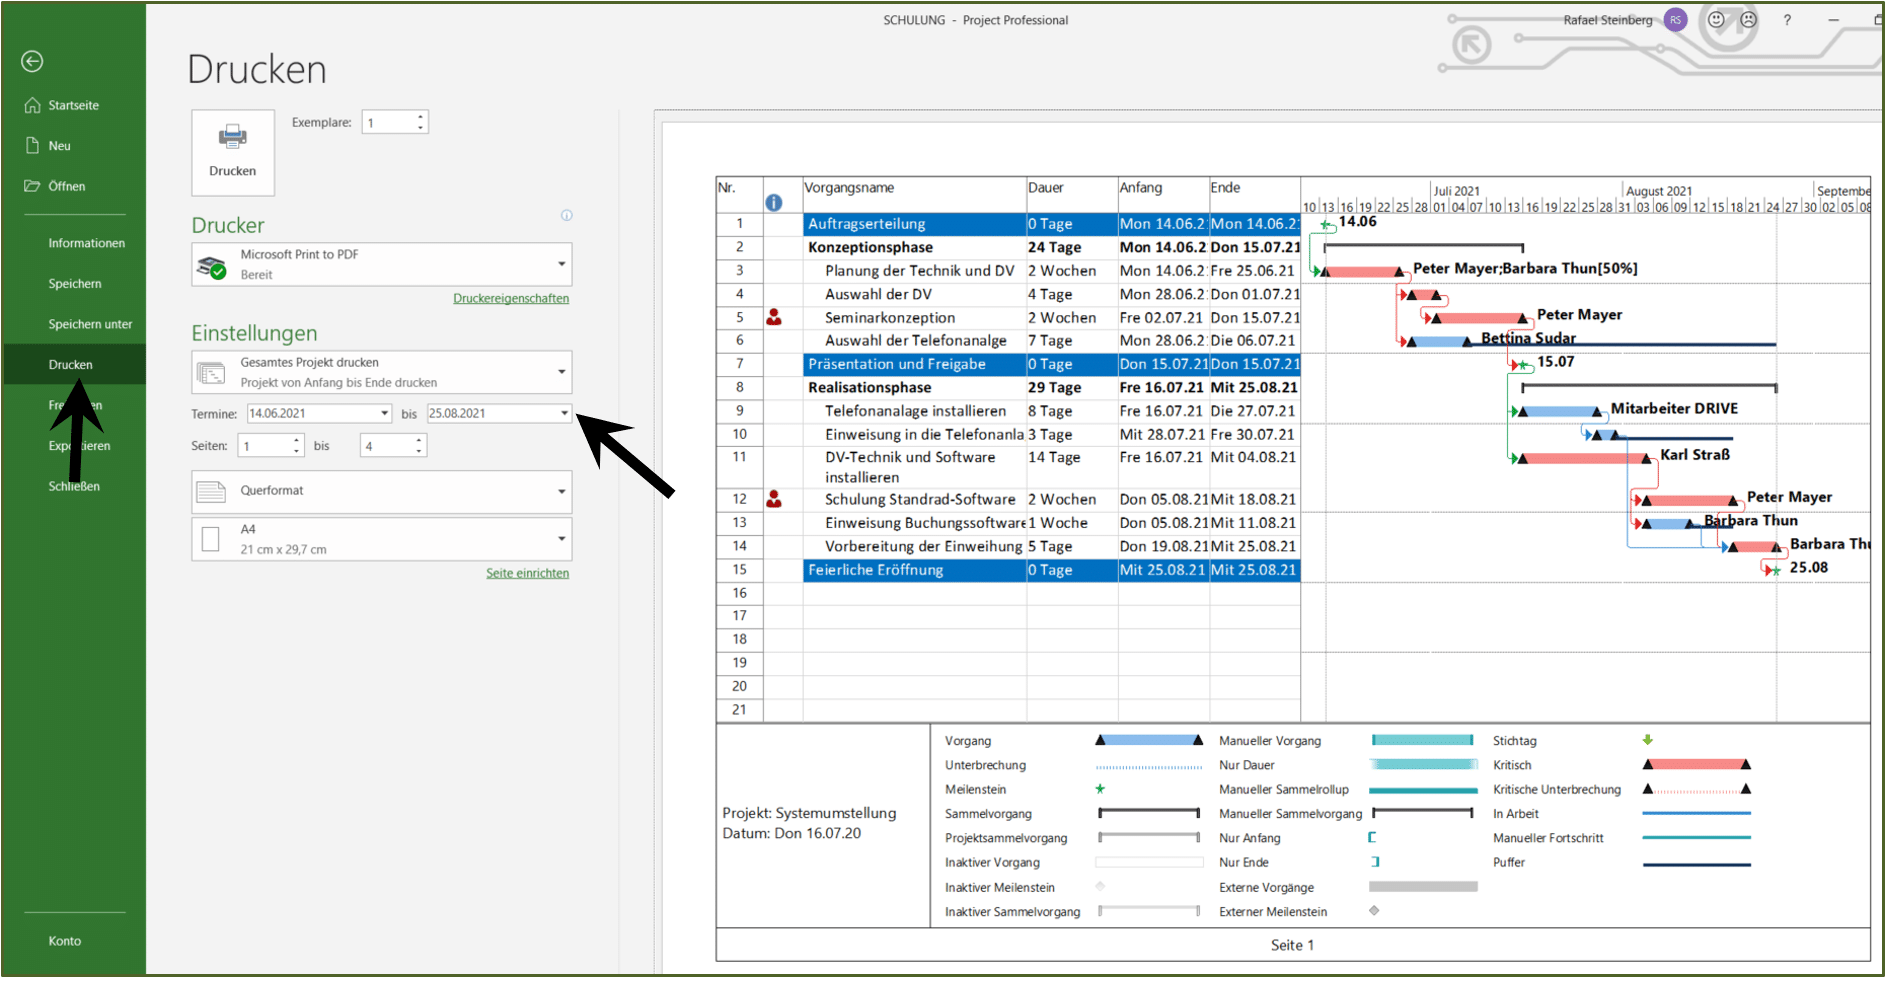1891x982 pixels.
Task: Click the smiley feedback icon
Action: click(x=1717, y=20)
